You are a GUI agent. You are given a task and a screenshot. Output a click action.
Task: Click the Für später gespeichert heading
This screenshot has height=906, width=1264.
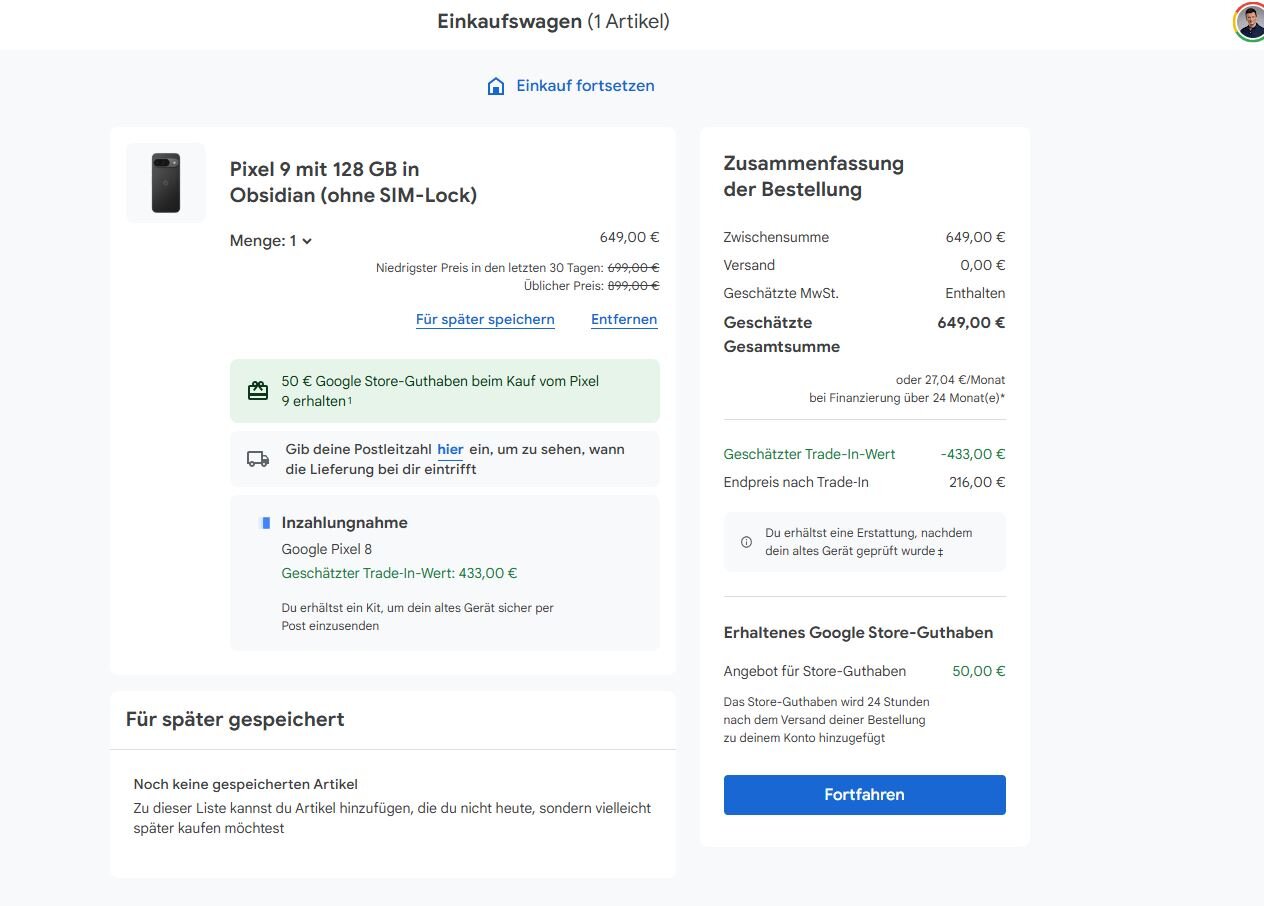235,719
